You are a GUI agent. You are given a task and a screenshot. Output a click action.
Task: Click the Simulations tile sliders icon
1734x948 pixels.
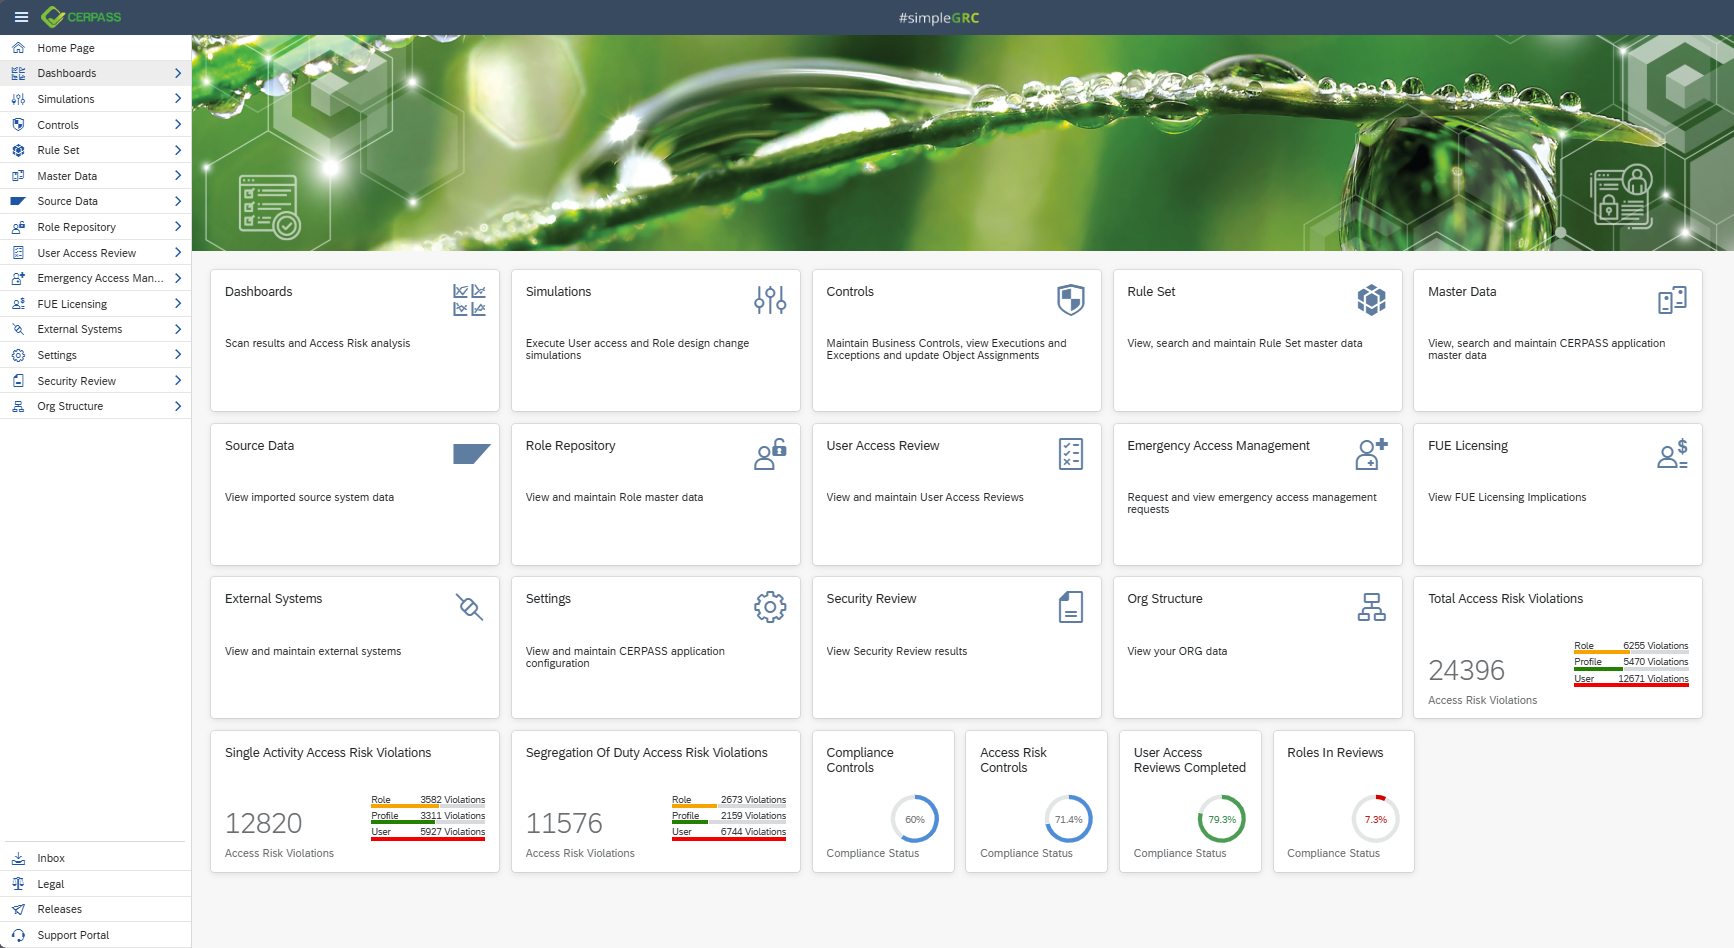(x=770, y=300)
